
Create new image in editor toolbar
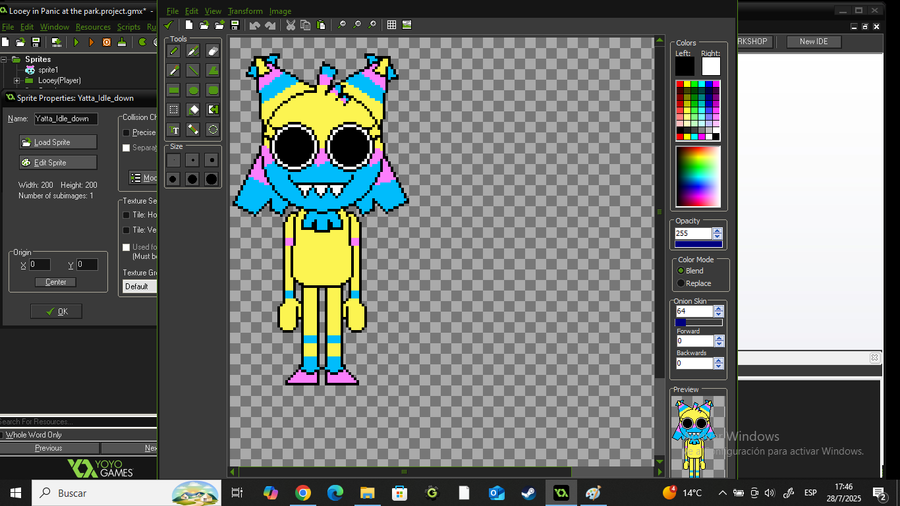pyautogui.click(x=188, y=25)
